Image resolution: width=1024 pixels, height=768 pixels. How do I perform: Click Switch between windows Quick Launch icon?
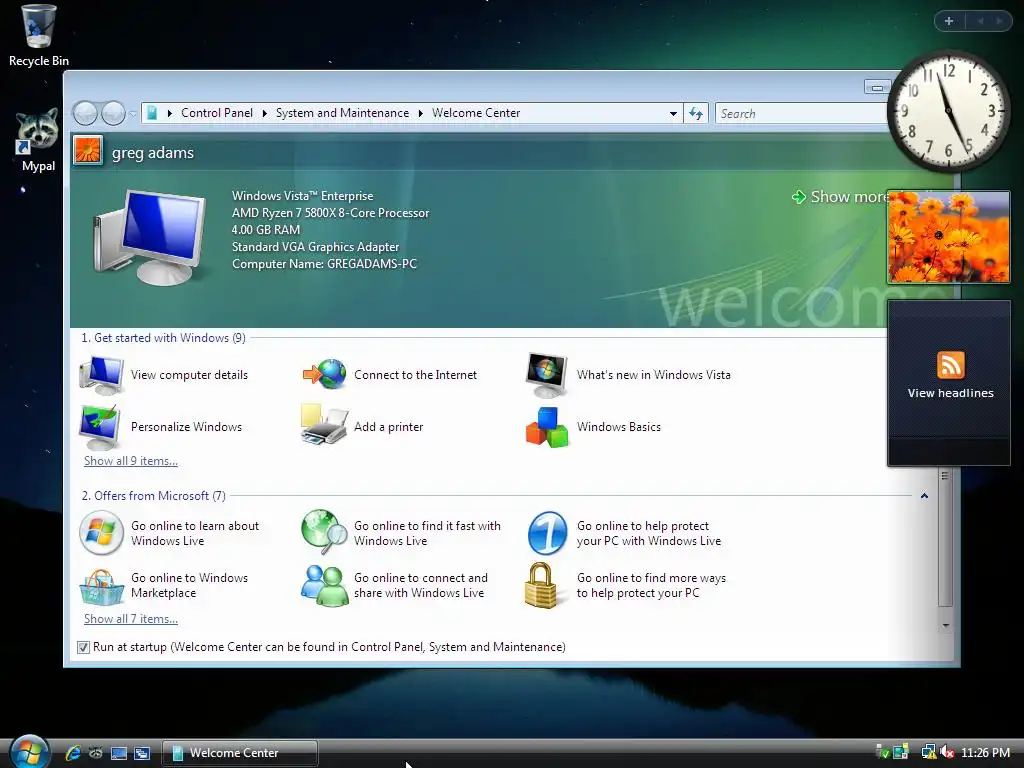(142, 753)
